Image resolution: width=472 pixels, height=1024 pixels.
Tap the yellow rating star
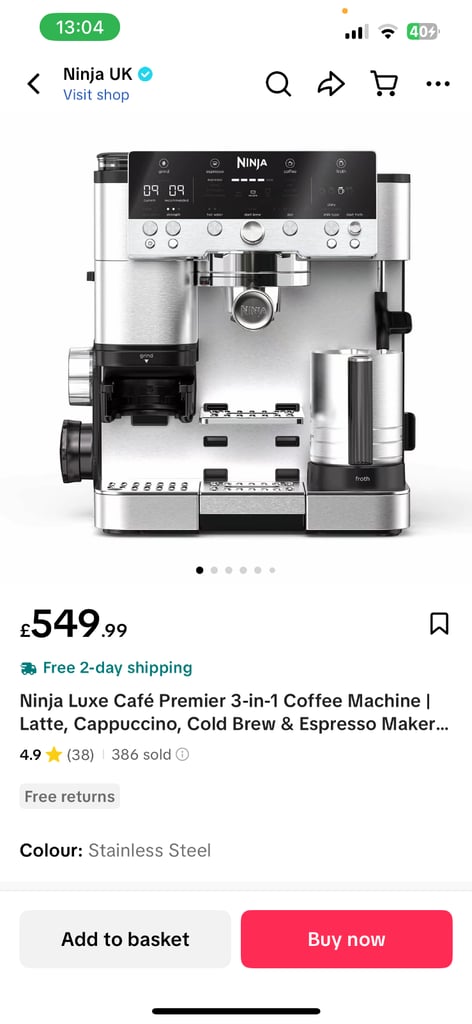(54, 755)
